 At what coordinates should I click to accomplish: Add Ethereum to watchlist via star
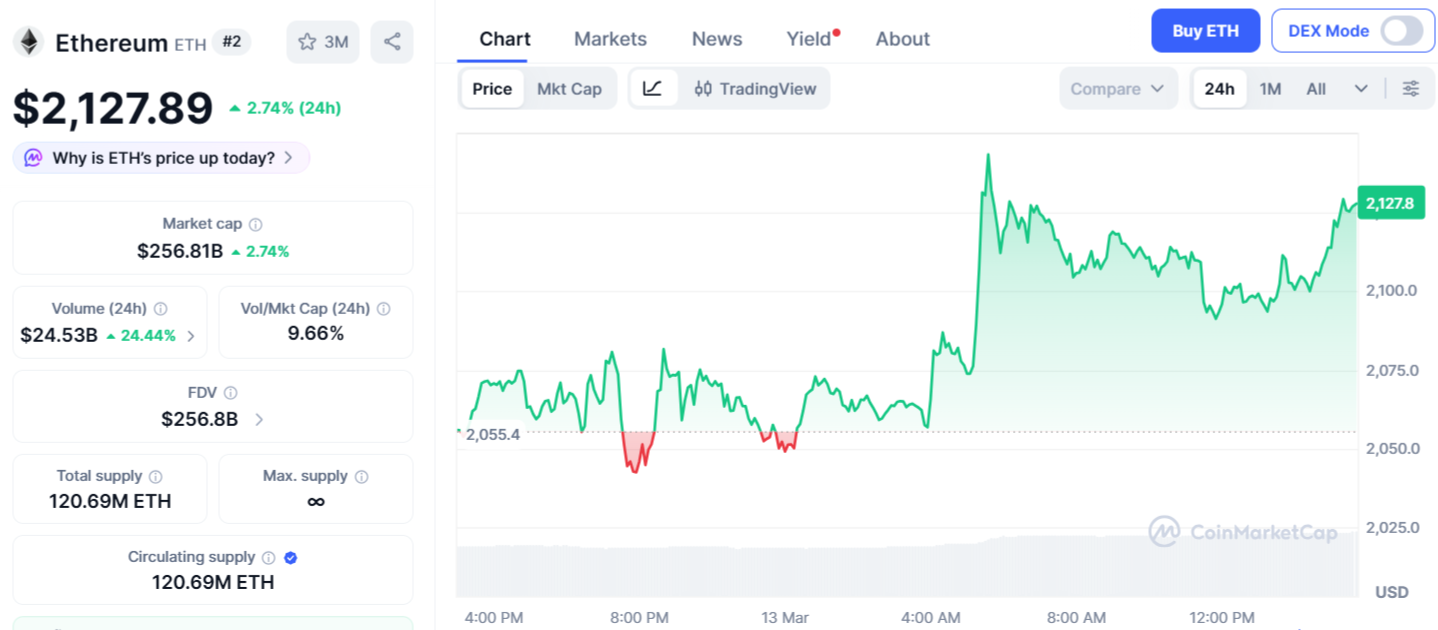coord(305,41)
